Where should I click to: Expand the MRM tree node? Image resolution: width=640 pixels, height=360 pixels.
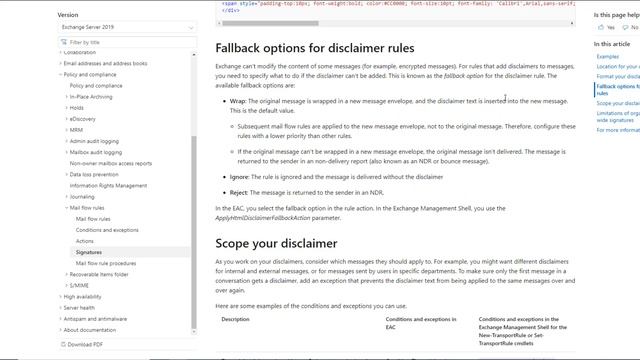[x=67, y=130]
